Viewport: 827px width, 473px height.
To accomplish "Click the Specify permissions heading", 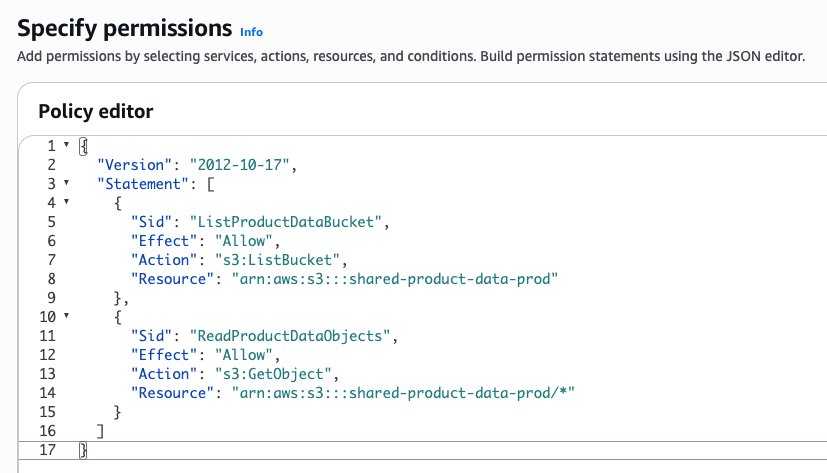I will click(124, 28).
